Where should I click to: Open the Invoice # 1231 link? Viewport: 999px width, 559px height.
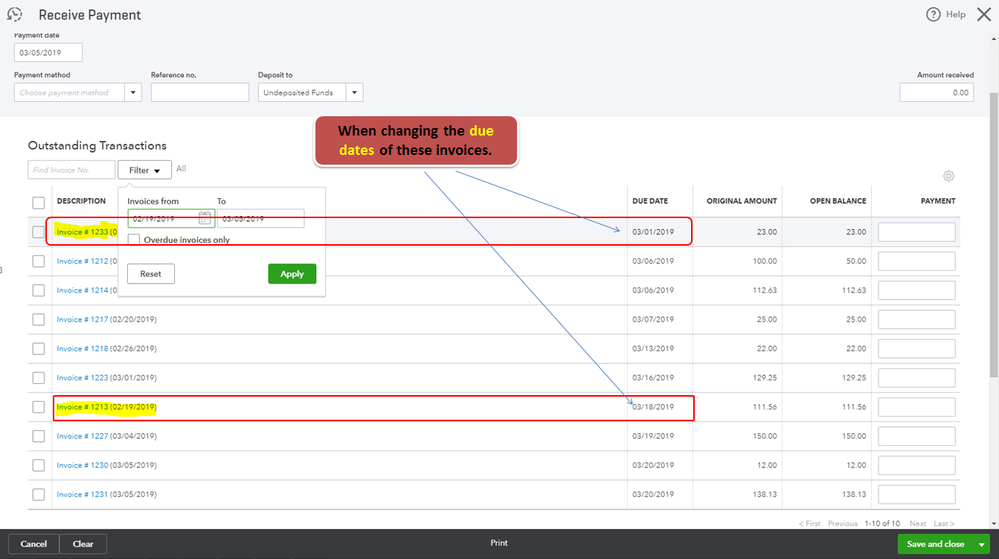(x=82, y=495)
